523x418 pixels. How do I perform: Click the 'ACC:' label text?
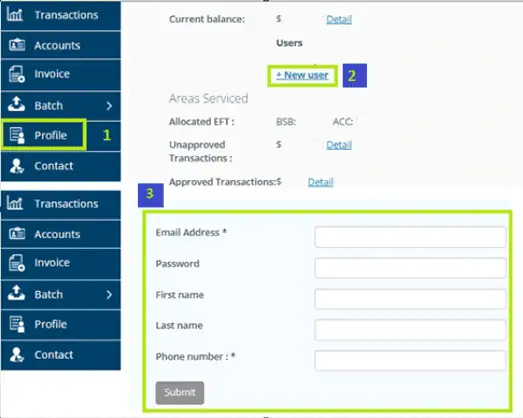343,122
